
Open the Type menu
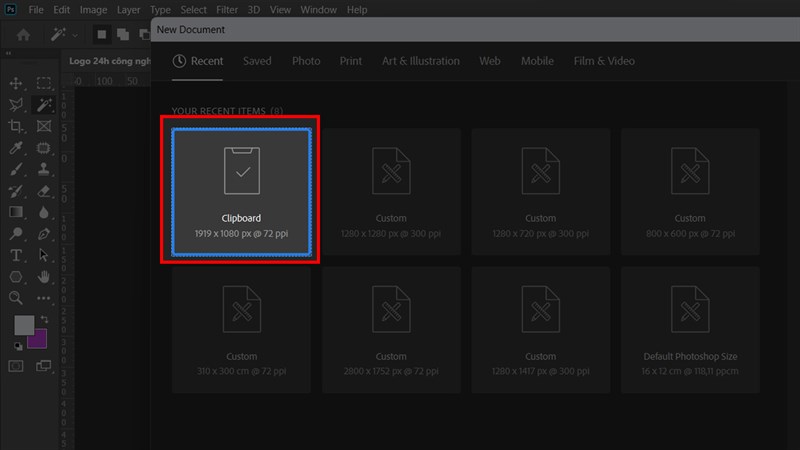160,10
